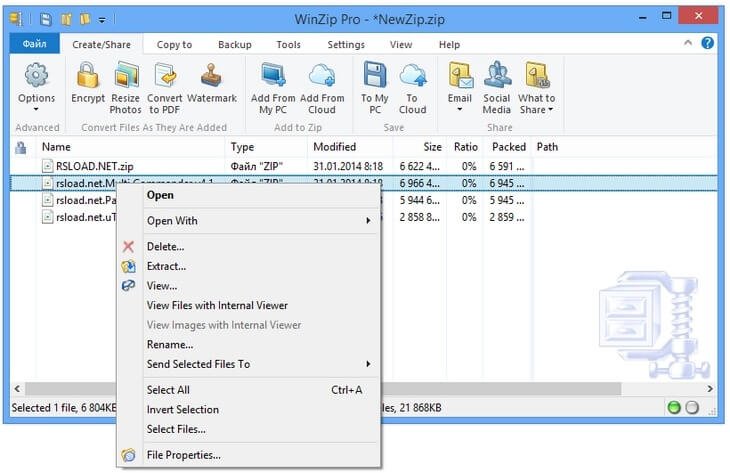The width and height of the screenshot is (730, 473).
Task: Sort by the Path column header
Action: pyautogui.click(x=547, y=147)
